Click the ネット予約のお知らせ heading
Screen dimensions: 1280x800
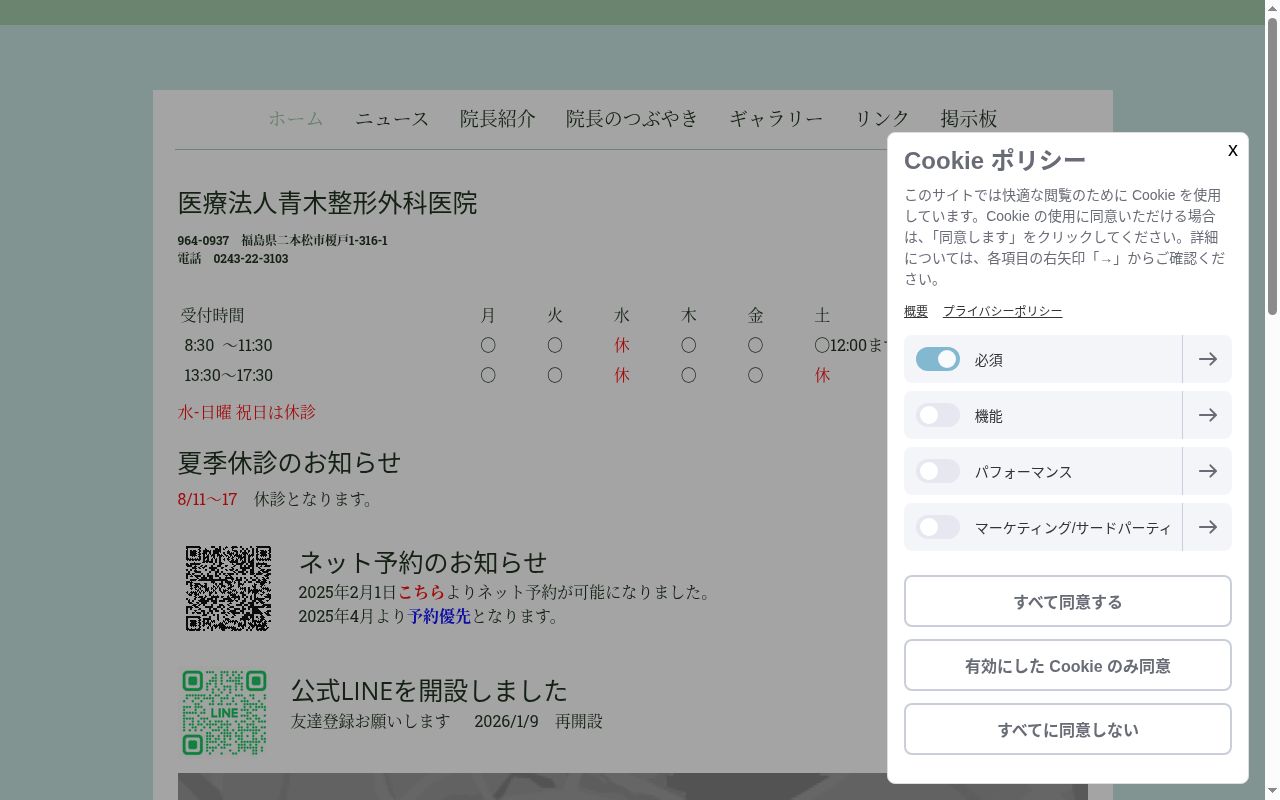(x=423, y=562)
